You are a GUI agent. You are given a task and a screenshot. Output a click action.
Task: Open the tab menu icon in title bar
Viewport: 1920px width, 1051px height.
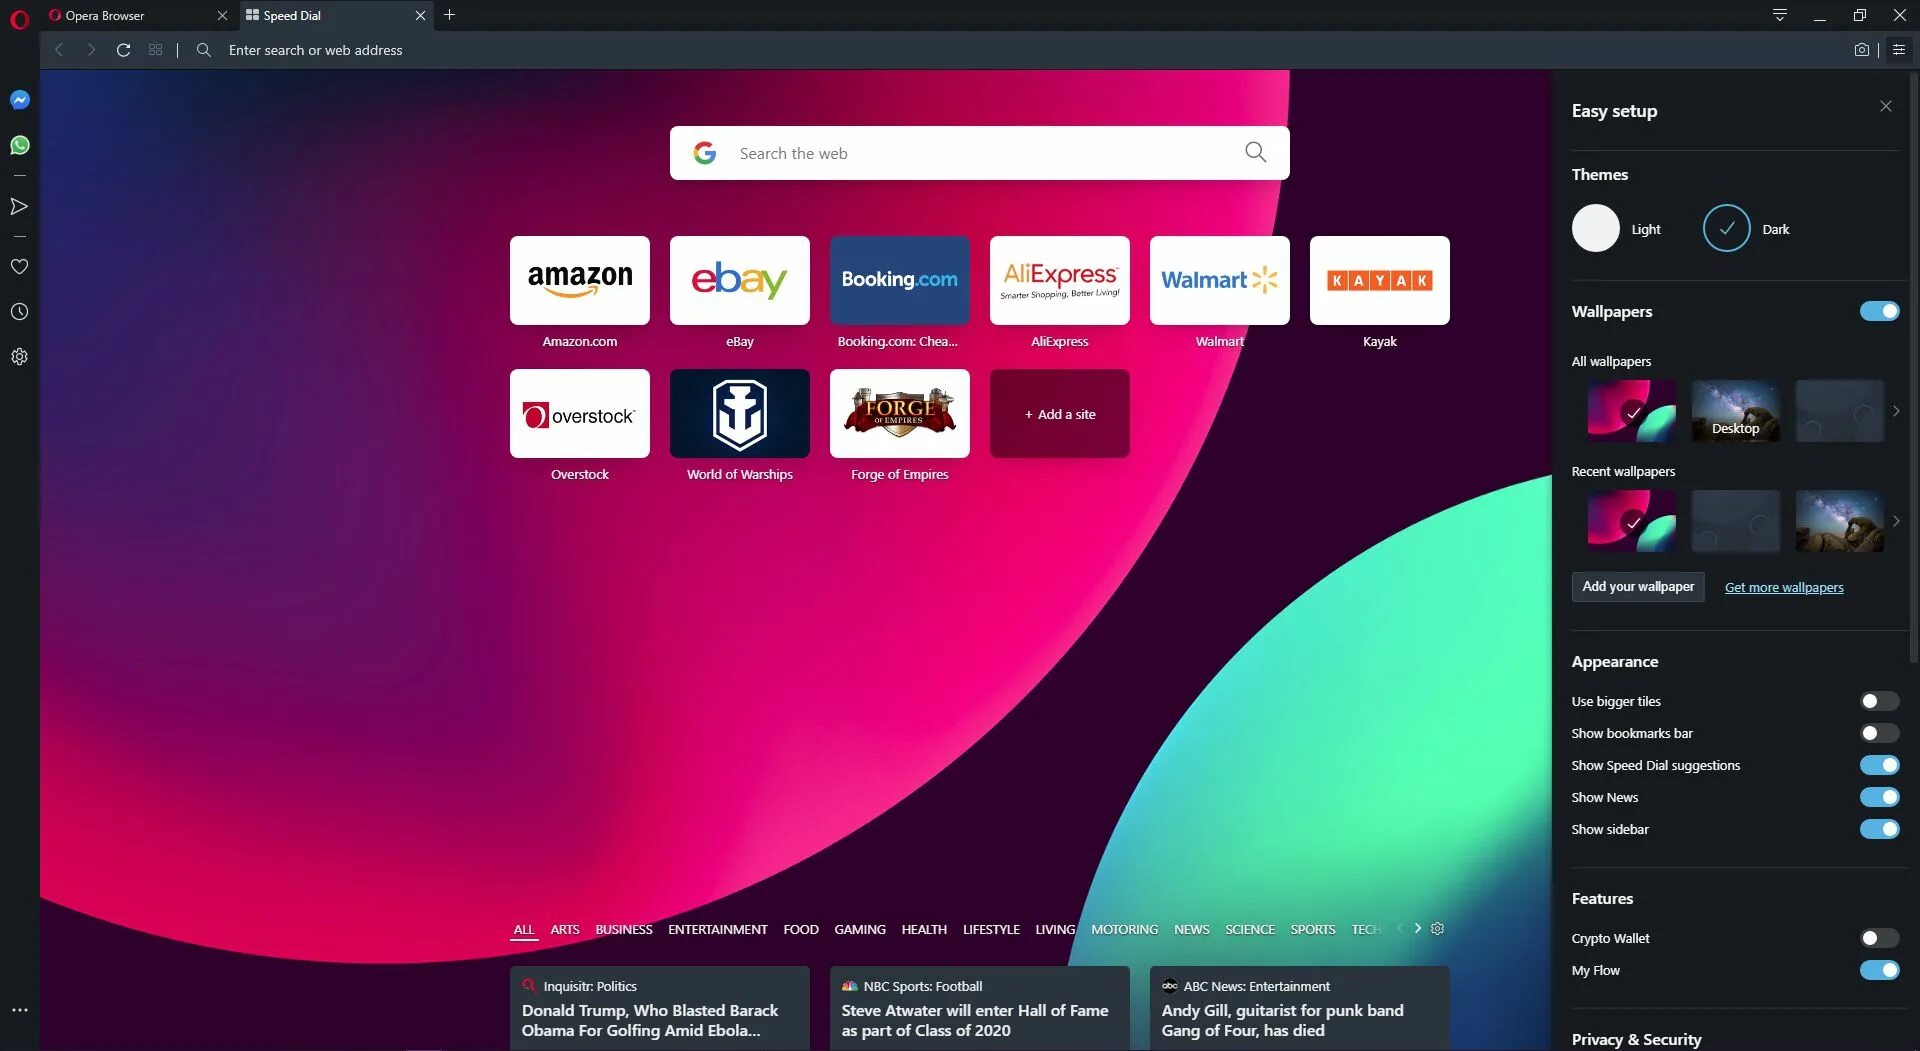click(1780, 15)
